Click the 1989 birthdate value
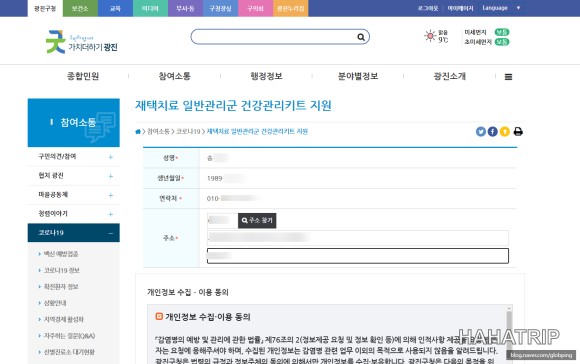Image resolution: width=580 pixels, height=364 pixels. click(x=226, y=178)
